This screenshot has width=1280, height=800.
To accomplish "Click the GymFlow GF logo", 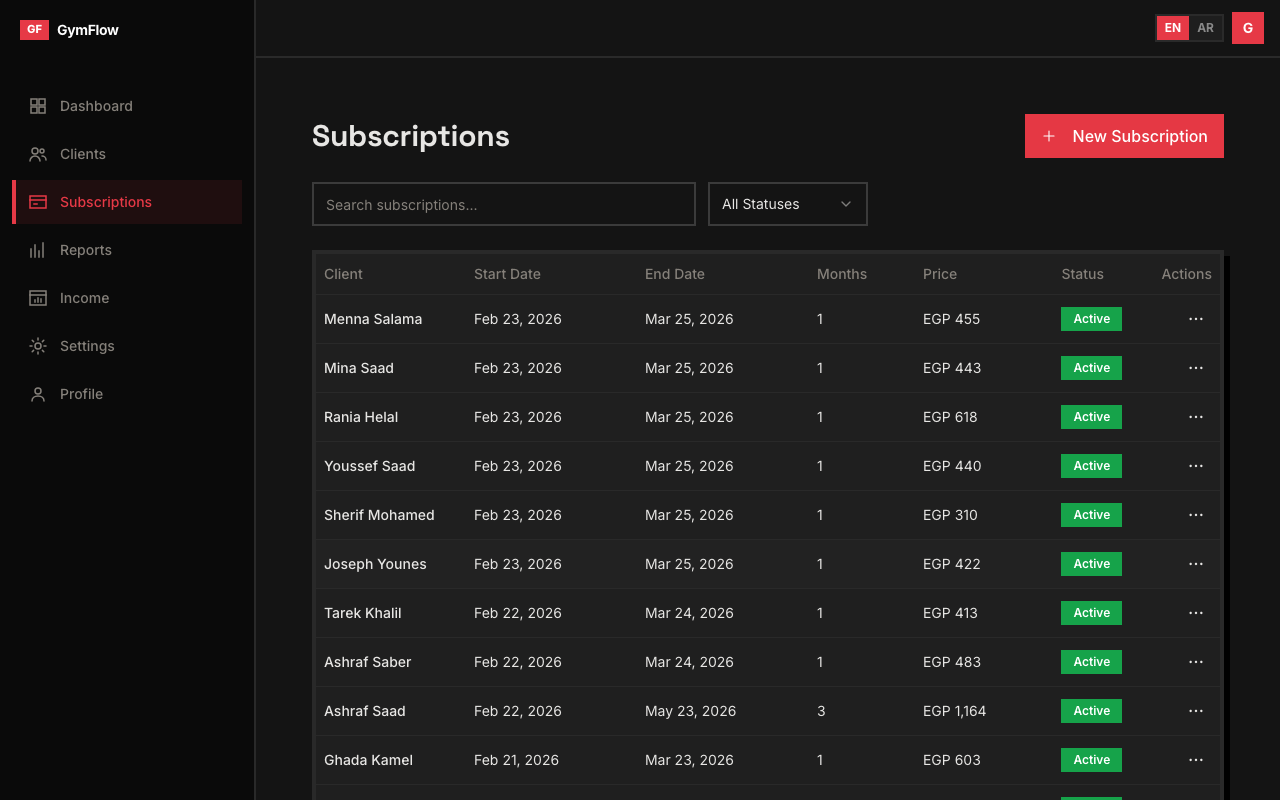I will pyautogui.click(x=34, y=30).
